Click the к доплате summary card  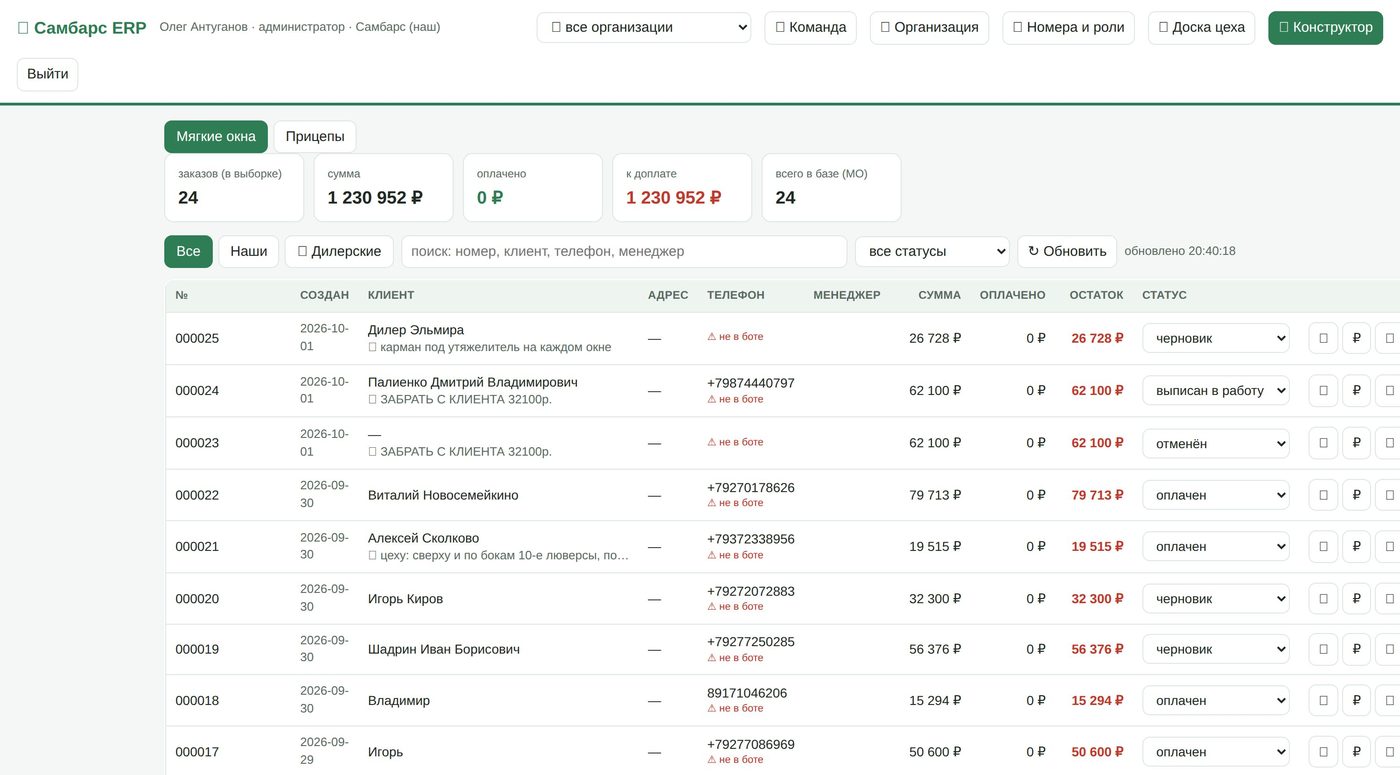[x=682, y=187]
